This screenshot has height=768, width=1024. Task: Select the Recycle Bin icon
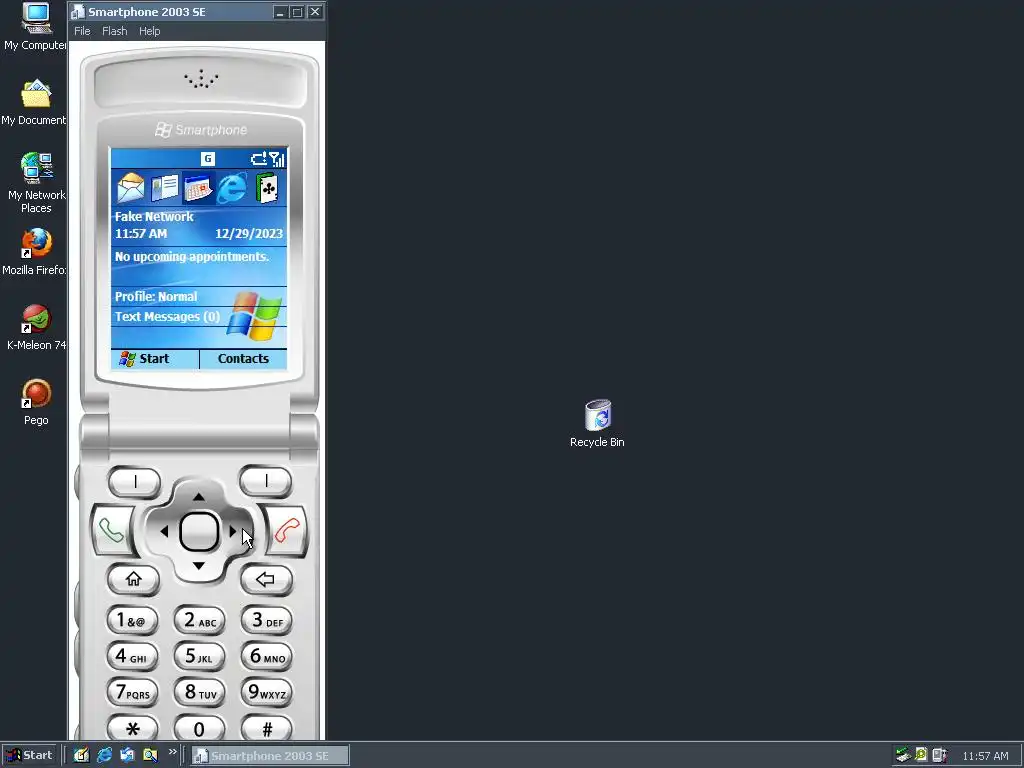(x=597, y=423)
